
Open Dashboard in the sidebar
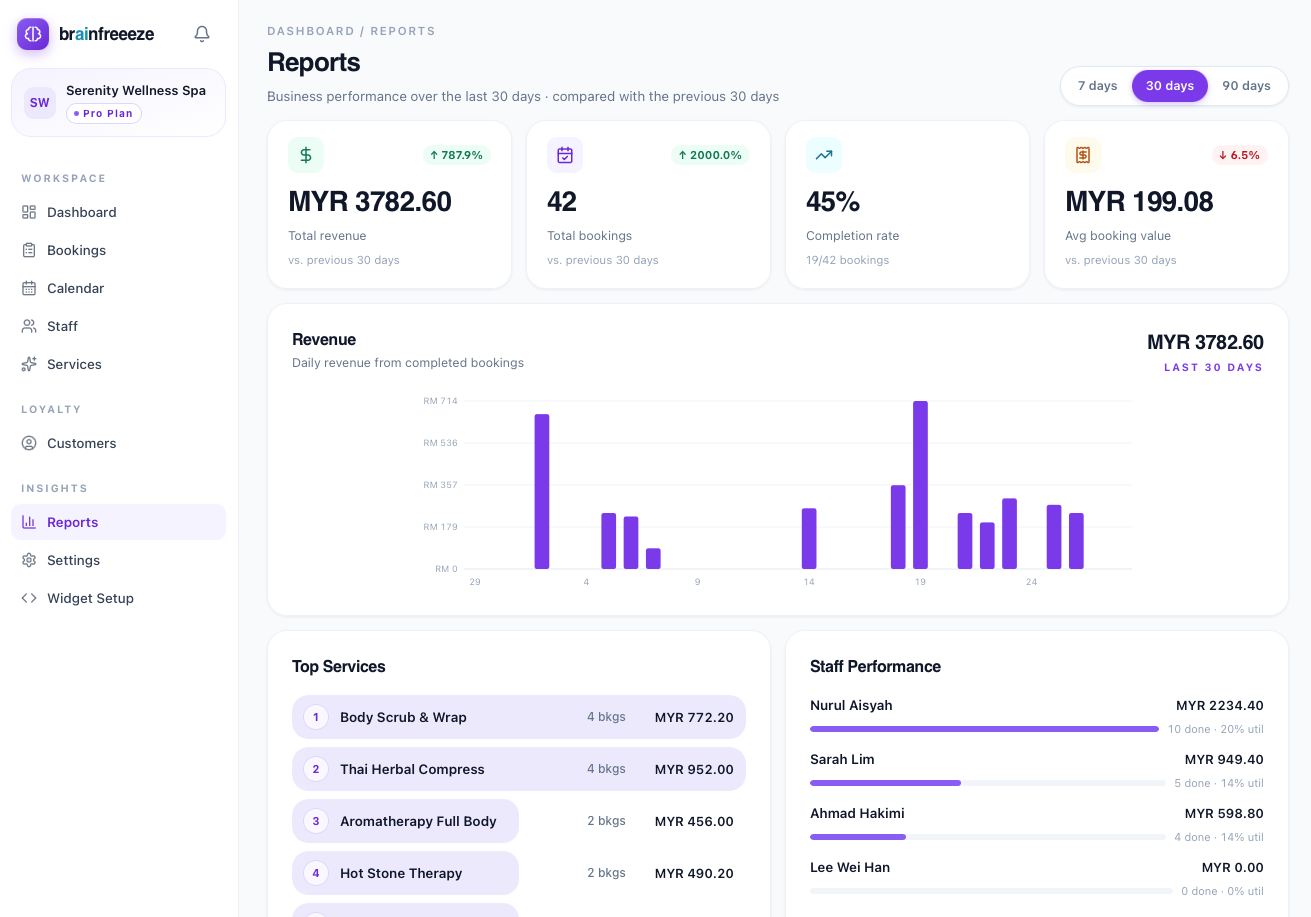(x=118, y=212)
